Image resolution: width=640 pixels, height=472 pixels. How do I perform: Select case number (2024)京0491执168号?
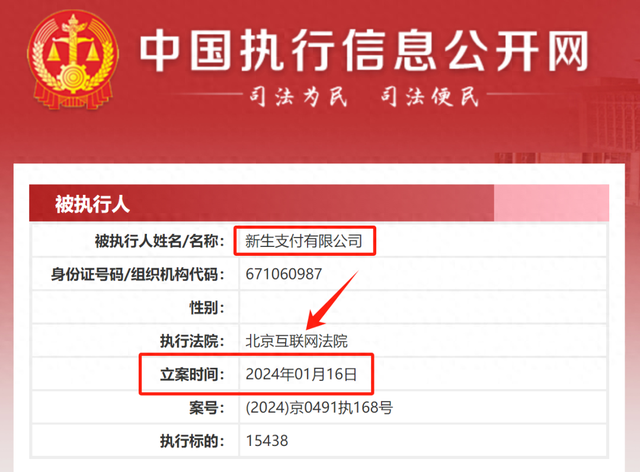pyautogui.click(x=319, y=407)
